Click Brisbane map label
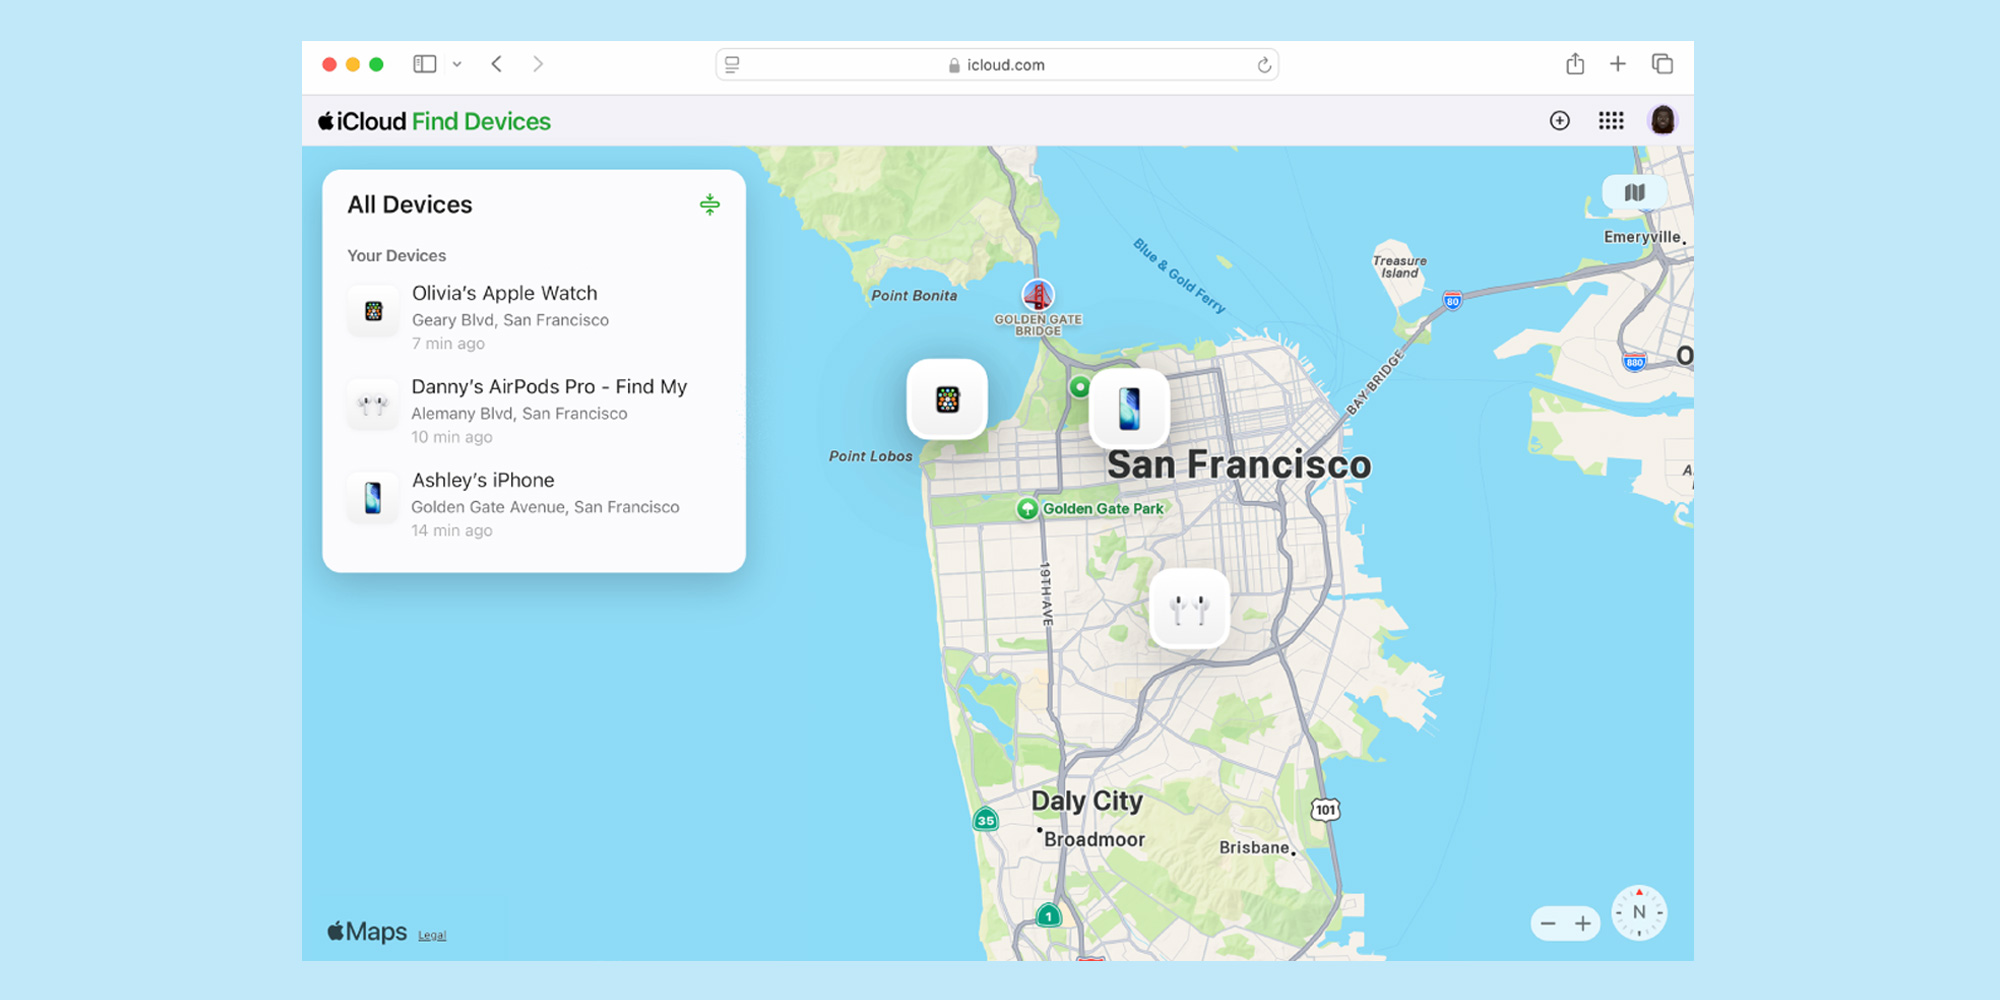Screen dimensions: 2000x1000 [1254, 848]
